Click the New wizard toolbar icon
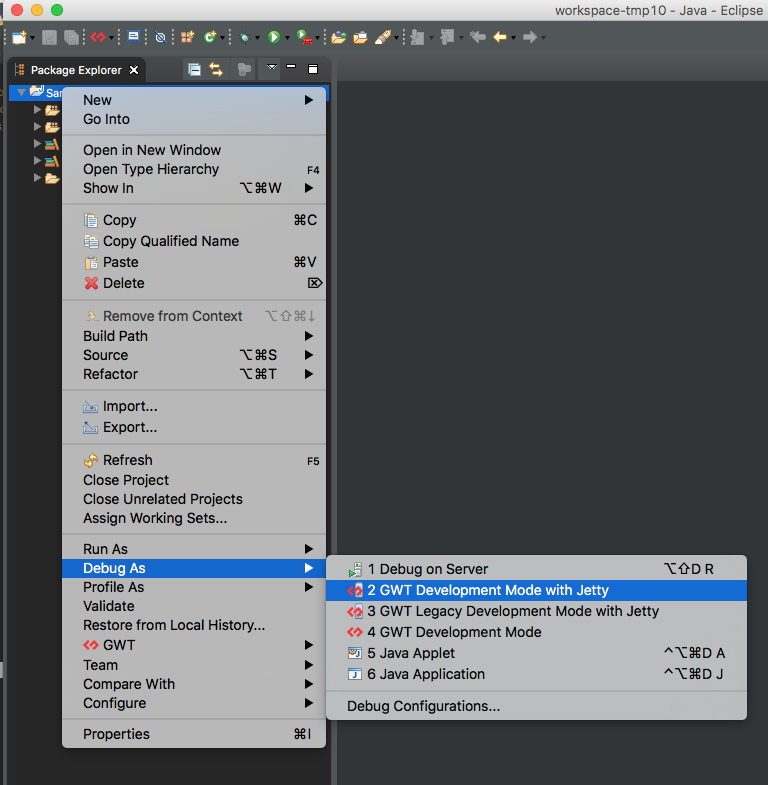Image resolution: width=768 pixels, height=785 pixels. [x=19, y=38]
